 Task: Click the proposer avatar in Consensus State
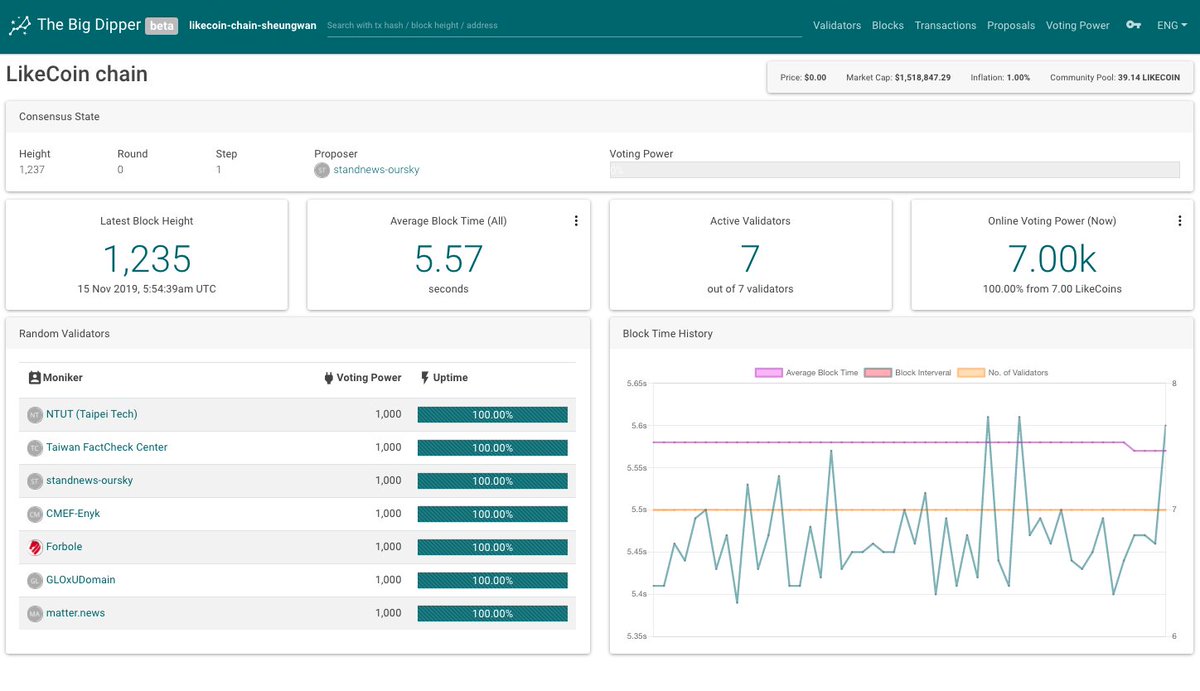pyautogui.click(x=322, y=170)
